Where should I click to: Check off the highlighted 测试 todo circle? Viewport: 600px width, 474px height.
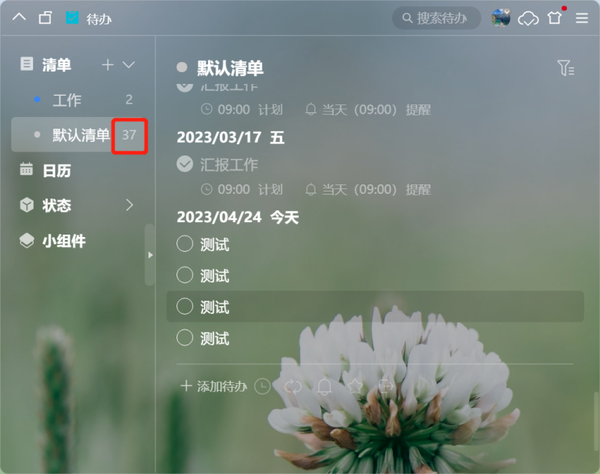pos(184,306)
